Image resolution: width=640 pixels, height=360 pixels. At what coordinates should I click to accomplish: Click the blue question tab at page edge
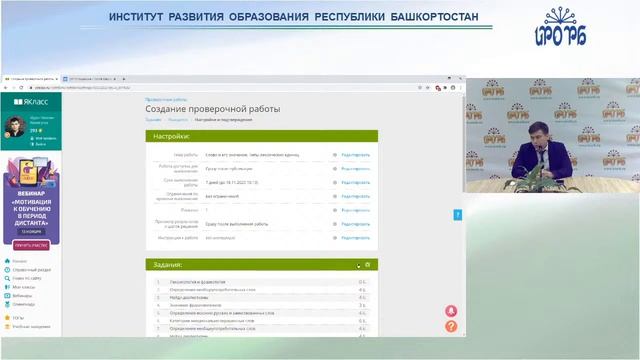tap(458, 215)
